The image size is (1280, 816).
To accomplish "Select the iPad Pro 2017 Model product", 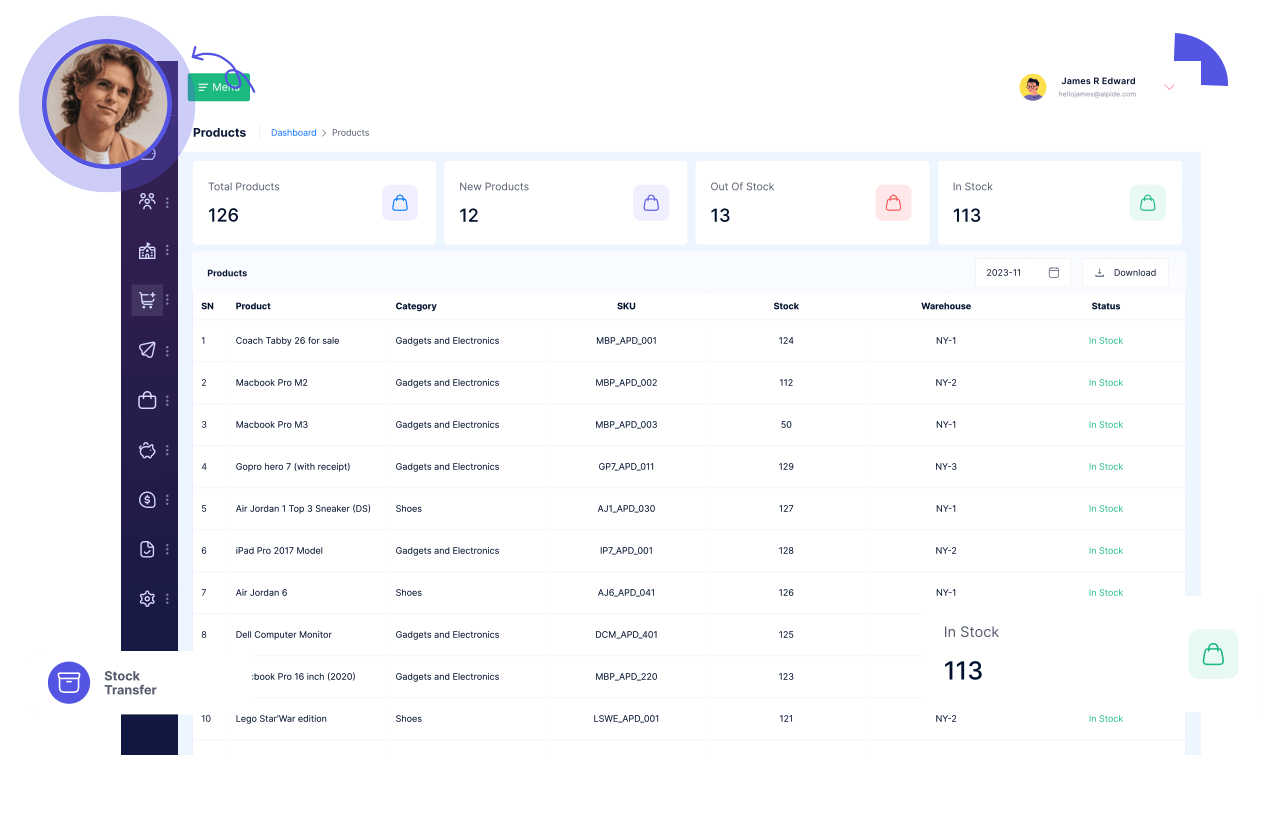I will point(279,551).
